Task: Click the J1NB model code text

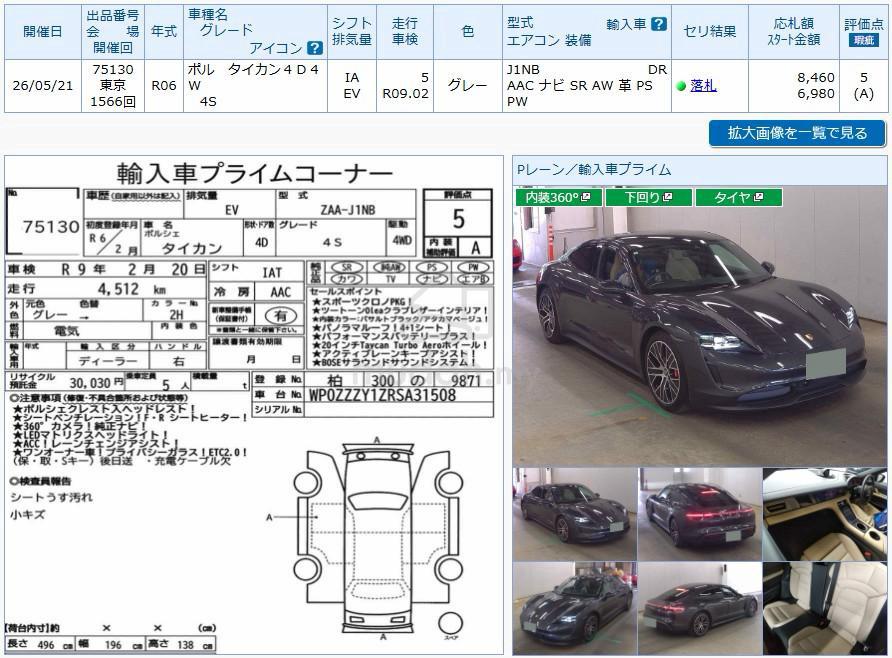Action: (523, 69)
